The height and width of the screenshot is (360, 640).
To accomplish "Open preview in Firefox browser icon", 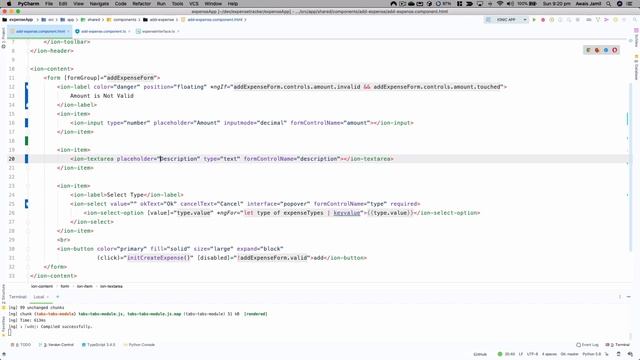I will 597,50.
